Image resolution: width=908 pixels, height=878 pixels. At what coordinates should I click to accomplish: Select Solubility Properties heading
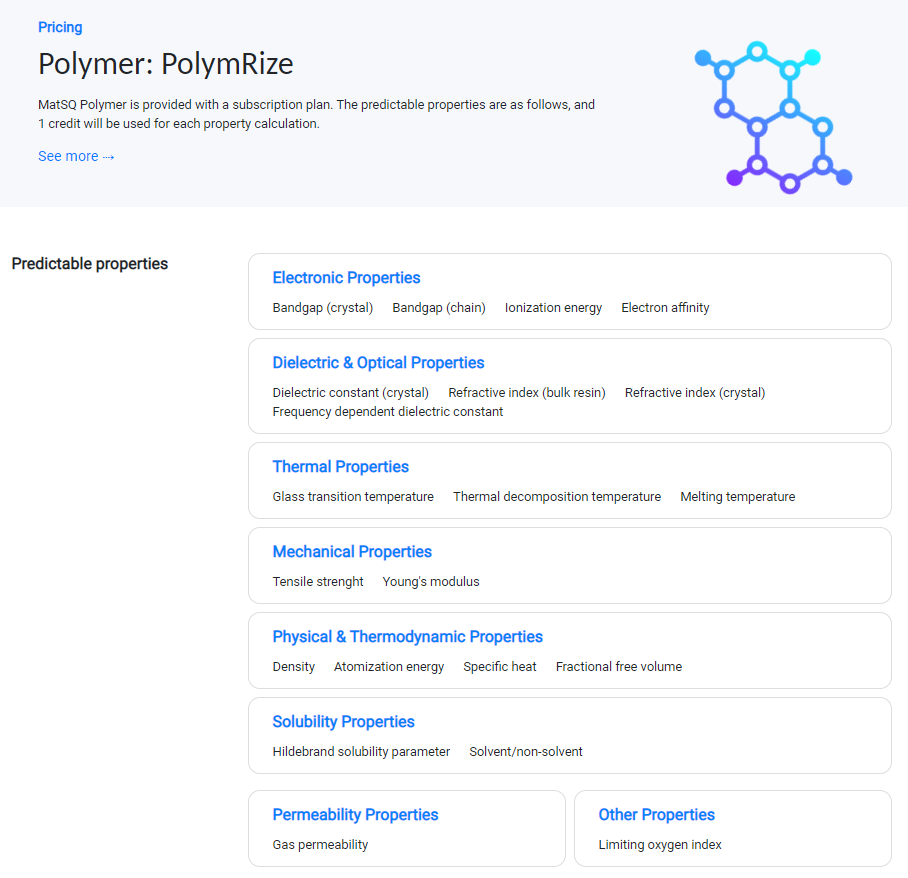click(x=343, y=722)
